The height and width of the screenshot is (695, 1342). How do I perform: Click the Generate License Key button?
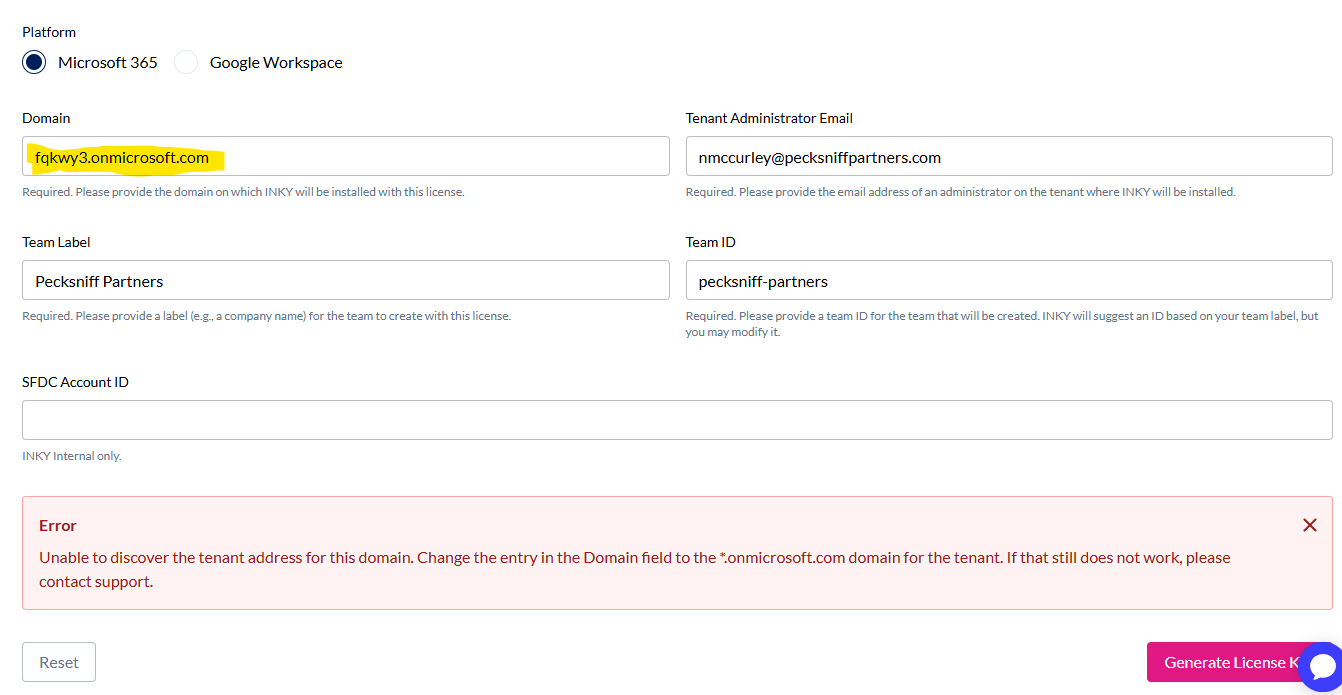tap(1231, 662)
